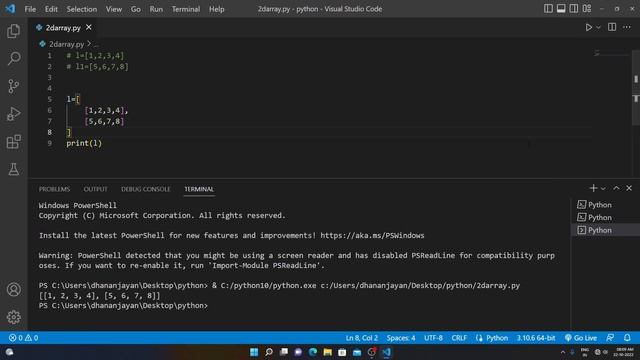The height and width of the screenshot is (360, 640).
Task: Open the Accounts menu icon
Action: (x=13, y=289)
